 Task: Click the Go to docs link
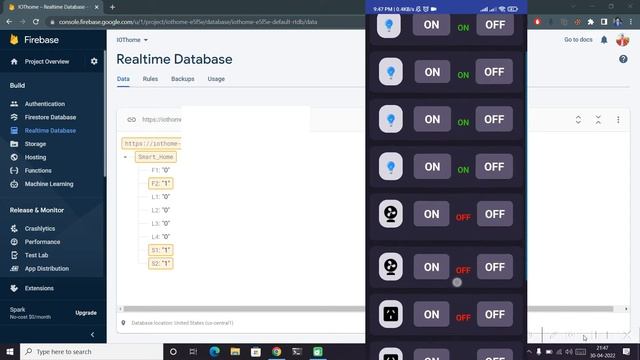578,40
